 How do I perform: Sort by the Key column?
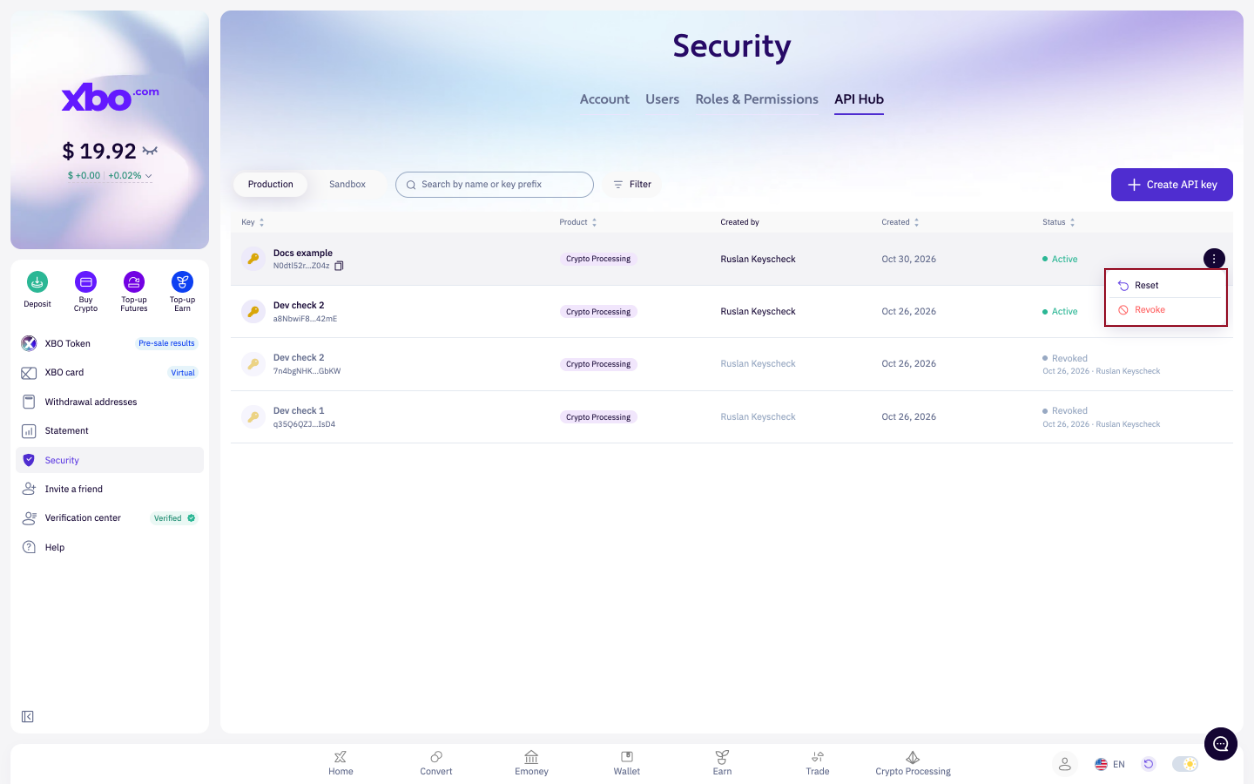[253, 222]
